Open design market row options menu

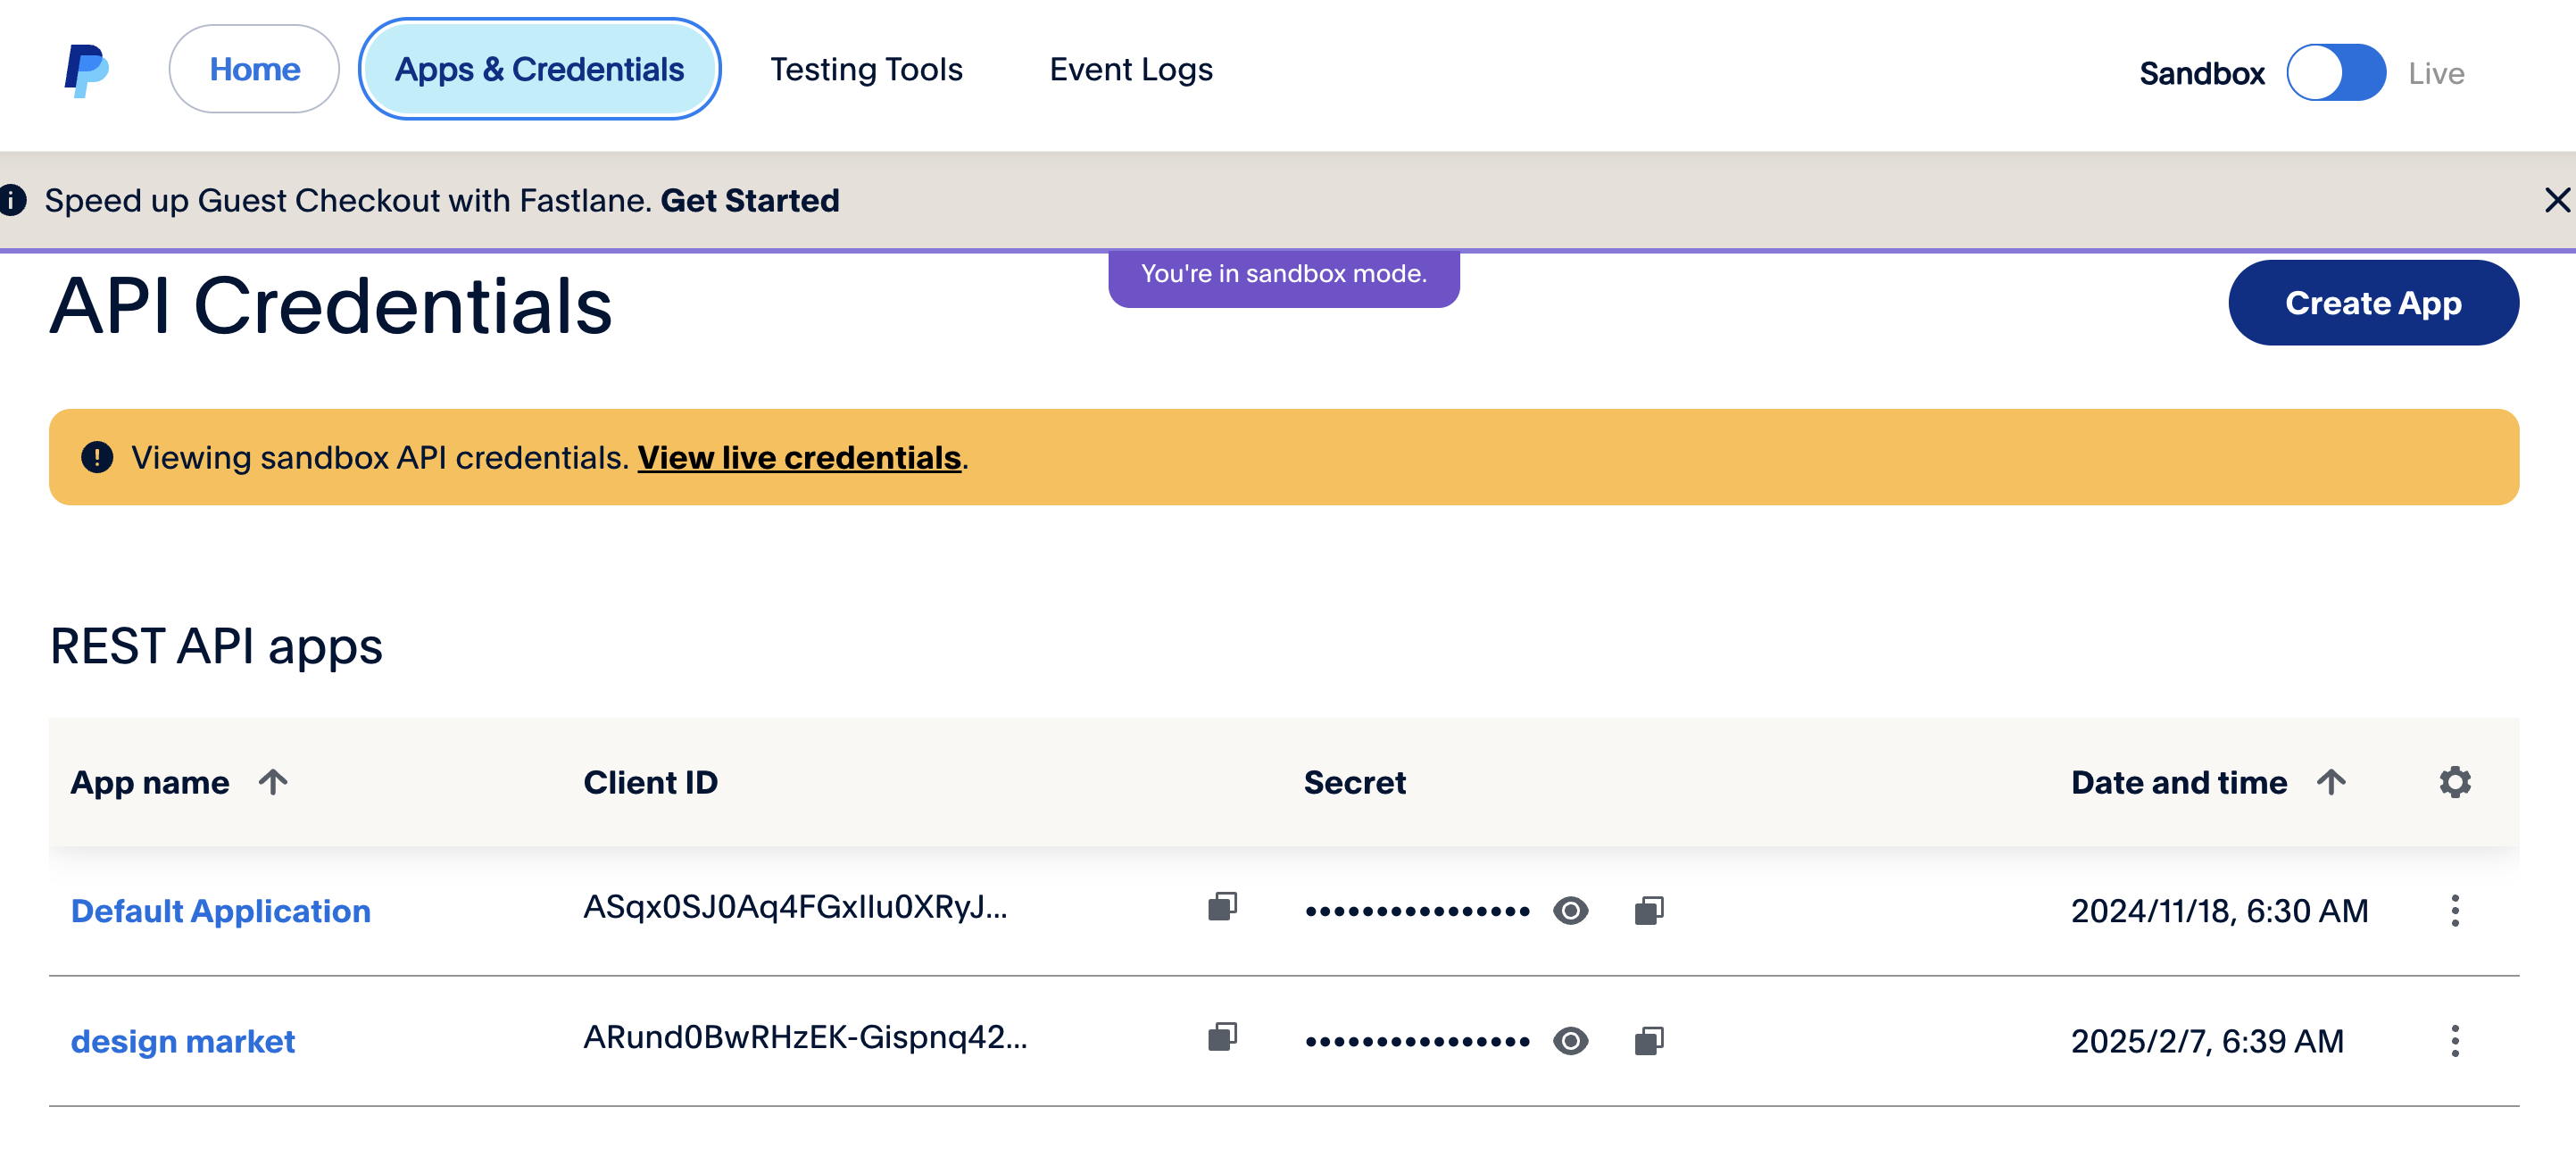point(2455,1041)
